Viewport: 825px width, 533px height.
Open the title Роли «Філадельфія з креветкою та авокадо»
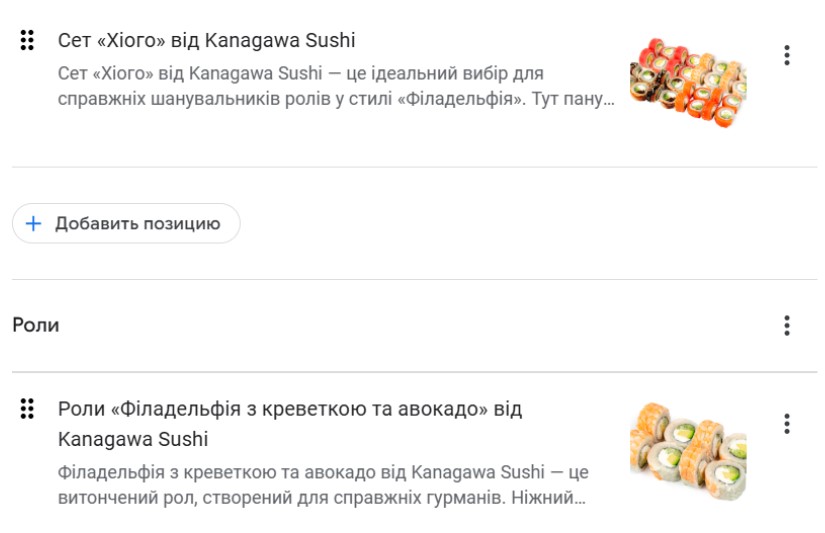click(290, 409)
